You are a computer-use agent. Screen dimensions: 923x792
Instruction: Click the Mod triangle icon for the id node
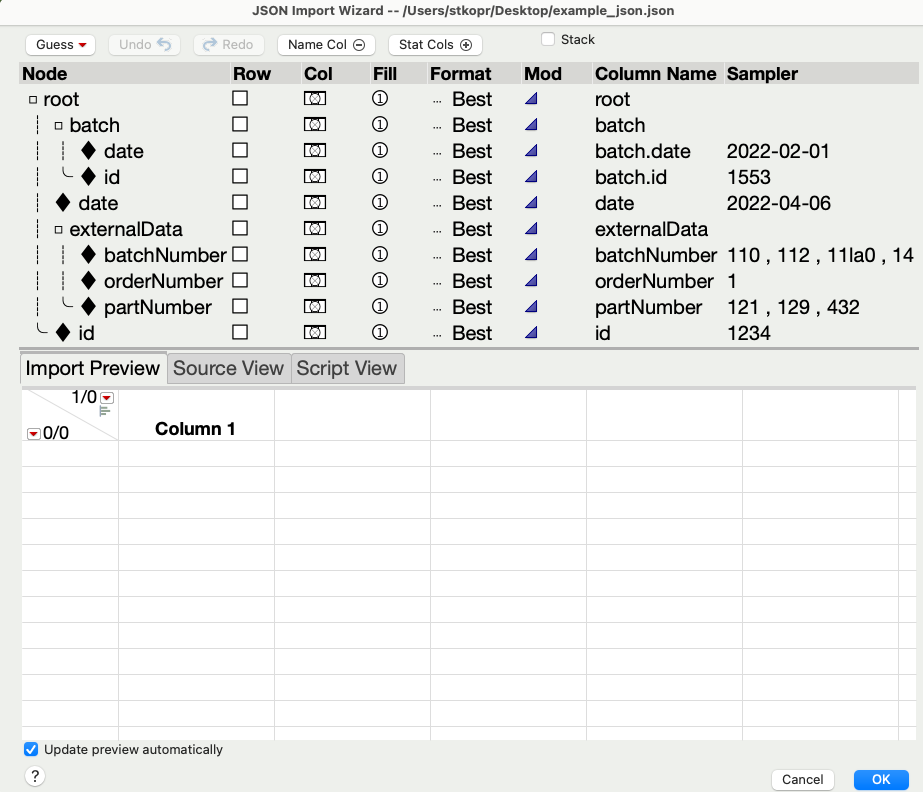[531, 333]
